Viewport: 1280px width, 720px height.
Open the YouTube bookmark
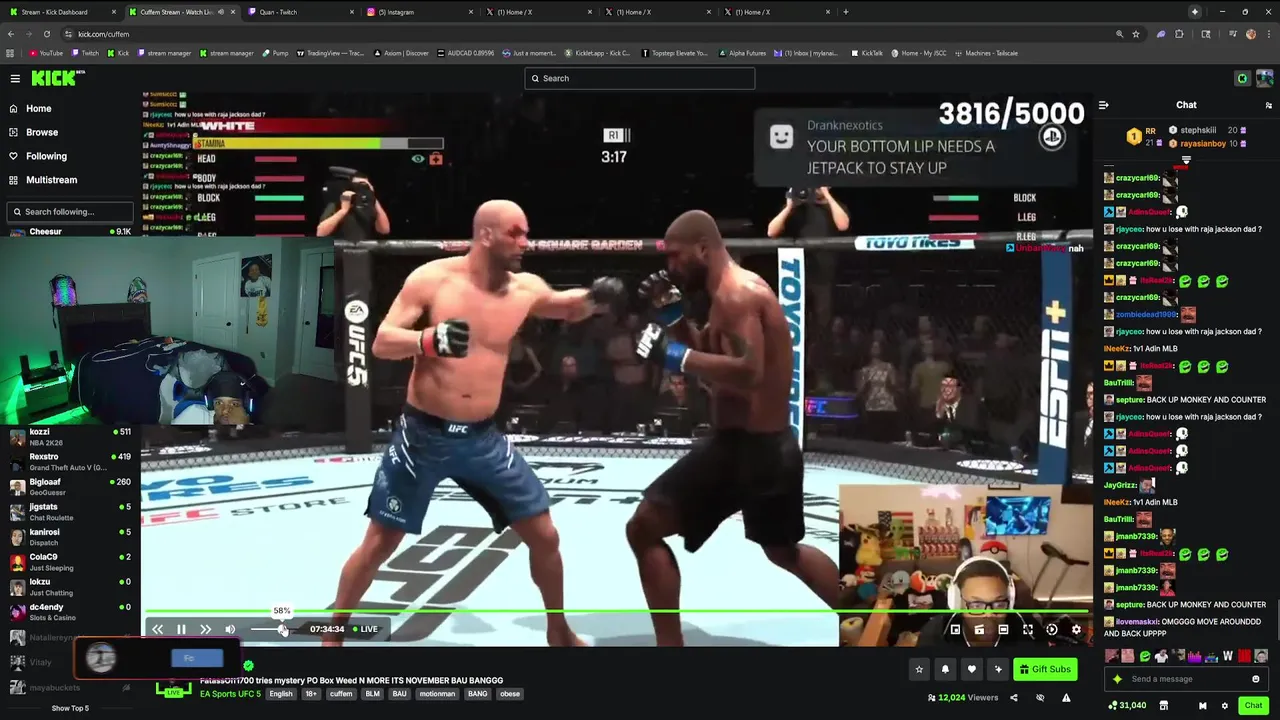46,53
